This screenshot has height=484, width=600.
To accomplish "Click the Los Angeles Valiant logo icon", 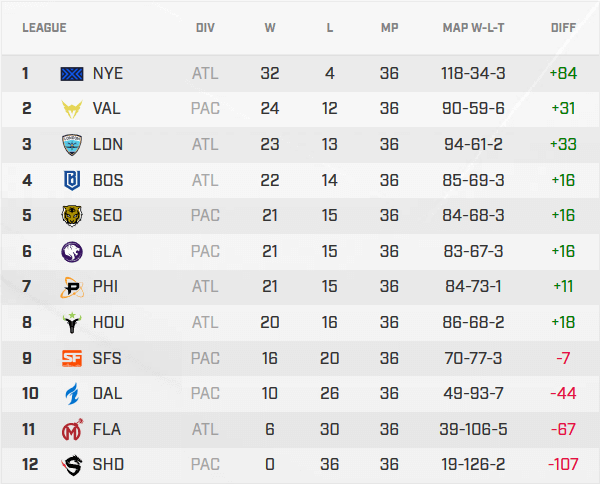I will 73,109.
